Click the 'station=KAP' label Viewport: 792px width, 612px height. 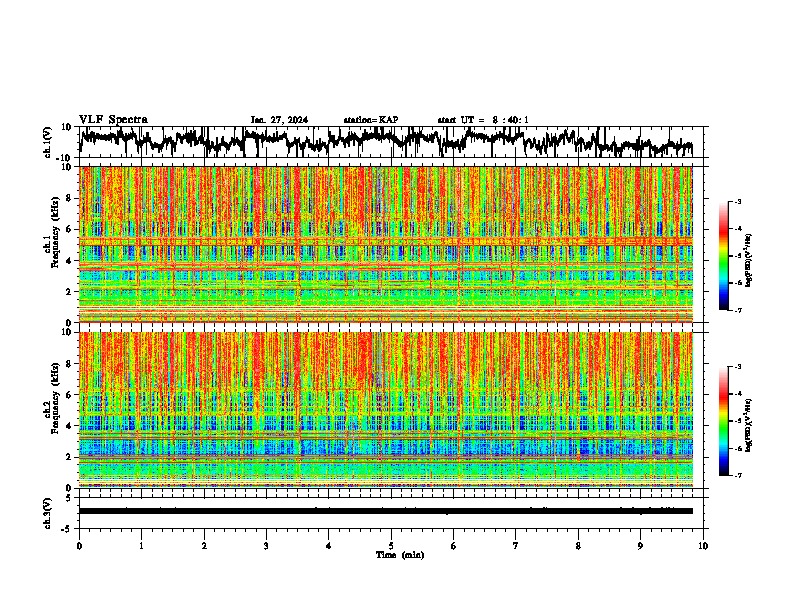pyautogui.click(x=370, y=120)
